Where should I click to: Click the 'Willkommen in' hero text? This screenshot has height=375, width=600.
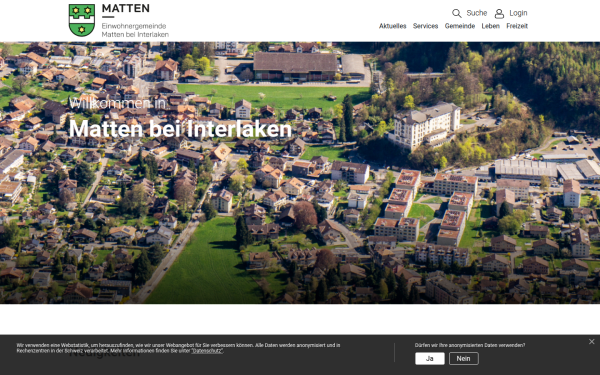click(117, 103)
